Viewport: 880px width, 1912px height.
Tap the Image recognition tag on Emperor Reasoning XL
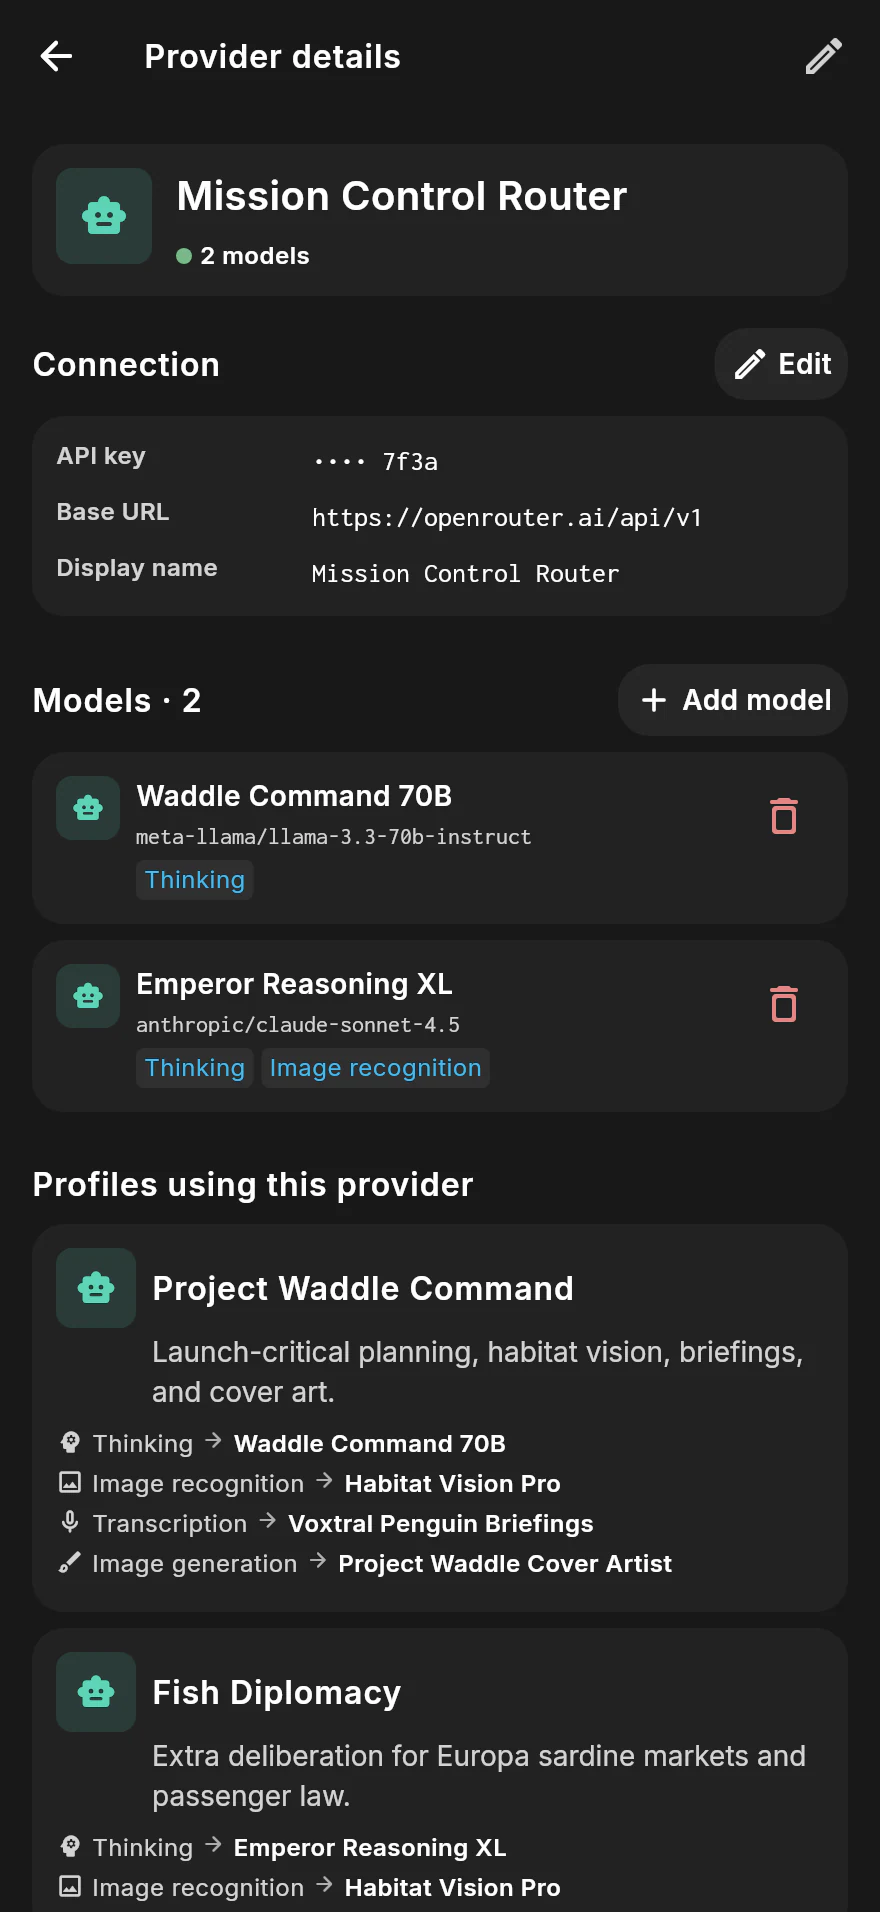pos(375,1068)
